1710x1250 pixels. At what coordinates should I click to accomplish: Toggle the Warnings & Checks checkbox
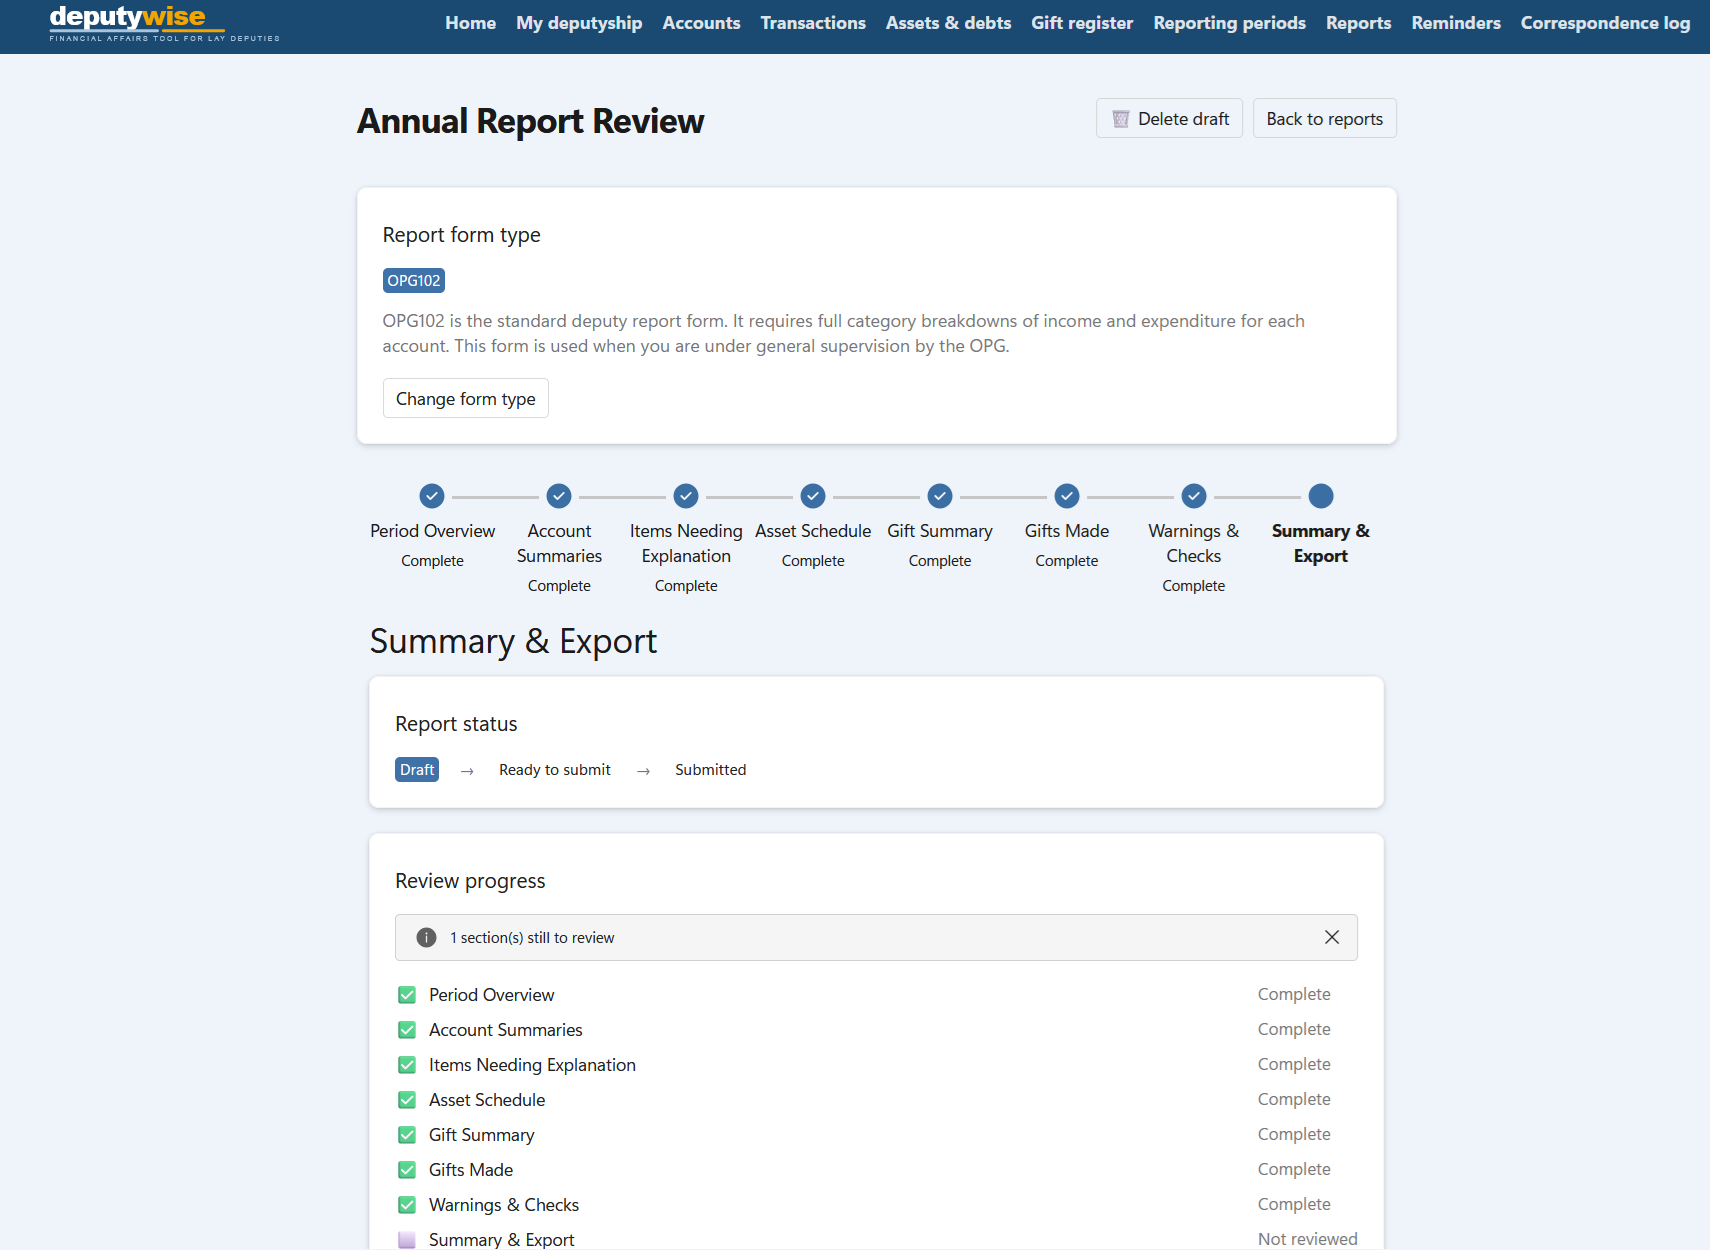coord(407,1205)
